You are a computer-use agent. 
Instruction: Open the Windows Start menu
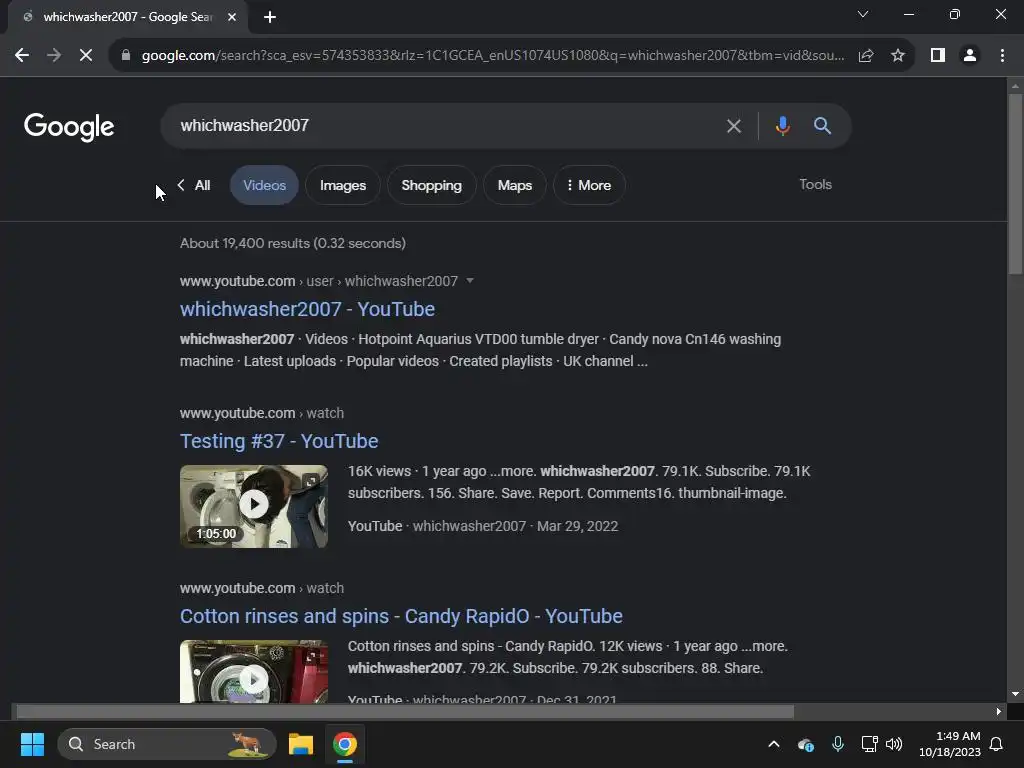click(x=32, y=744)
